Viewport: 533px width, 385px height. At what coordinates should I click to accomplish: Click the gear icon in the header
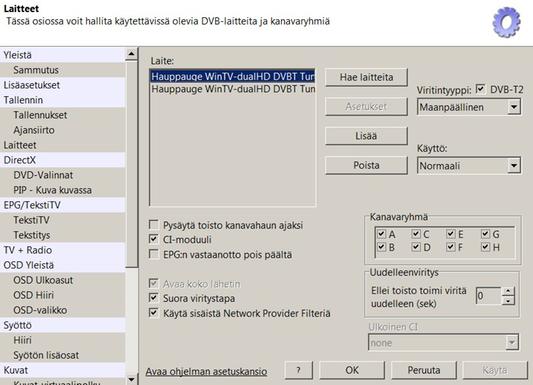(x=506, y=22)
